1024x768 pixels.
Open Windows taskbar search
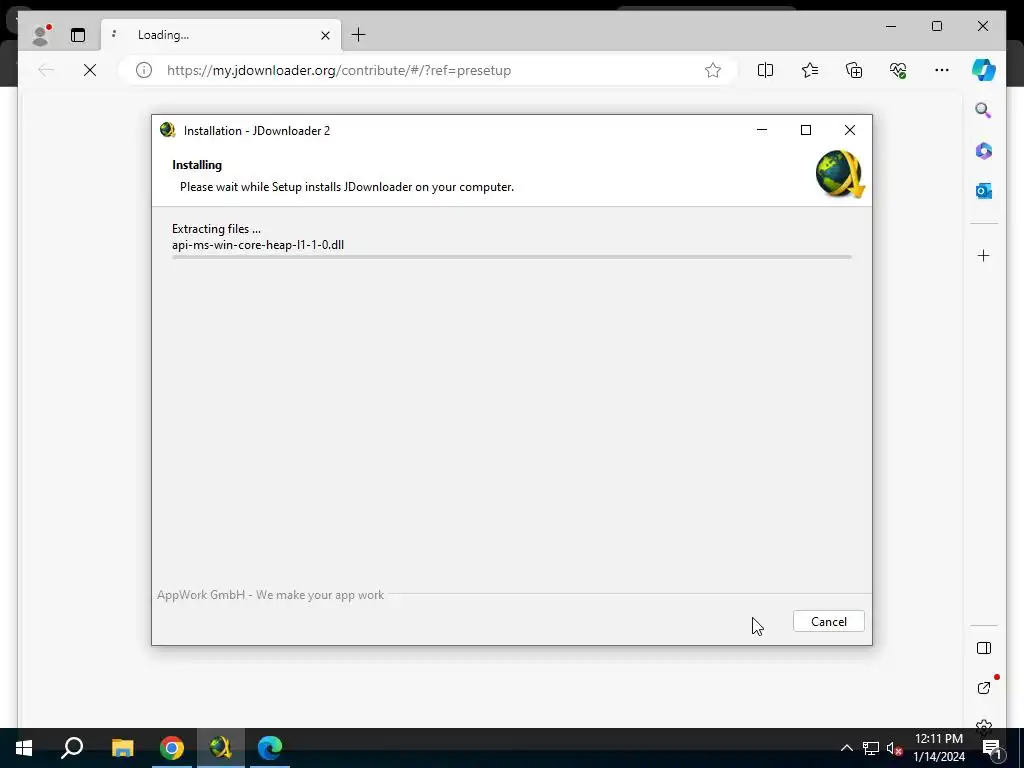[72, 748]
